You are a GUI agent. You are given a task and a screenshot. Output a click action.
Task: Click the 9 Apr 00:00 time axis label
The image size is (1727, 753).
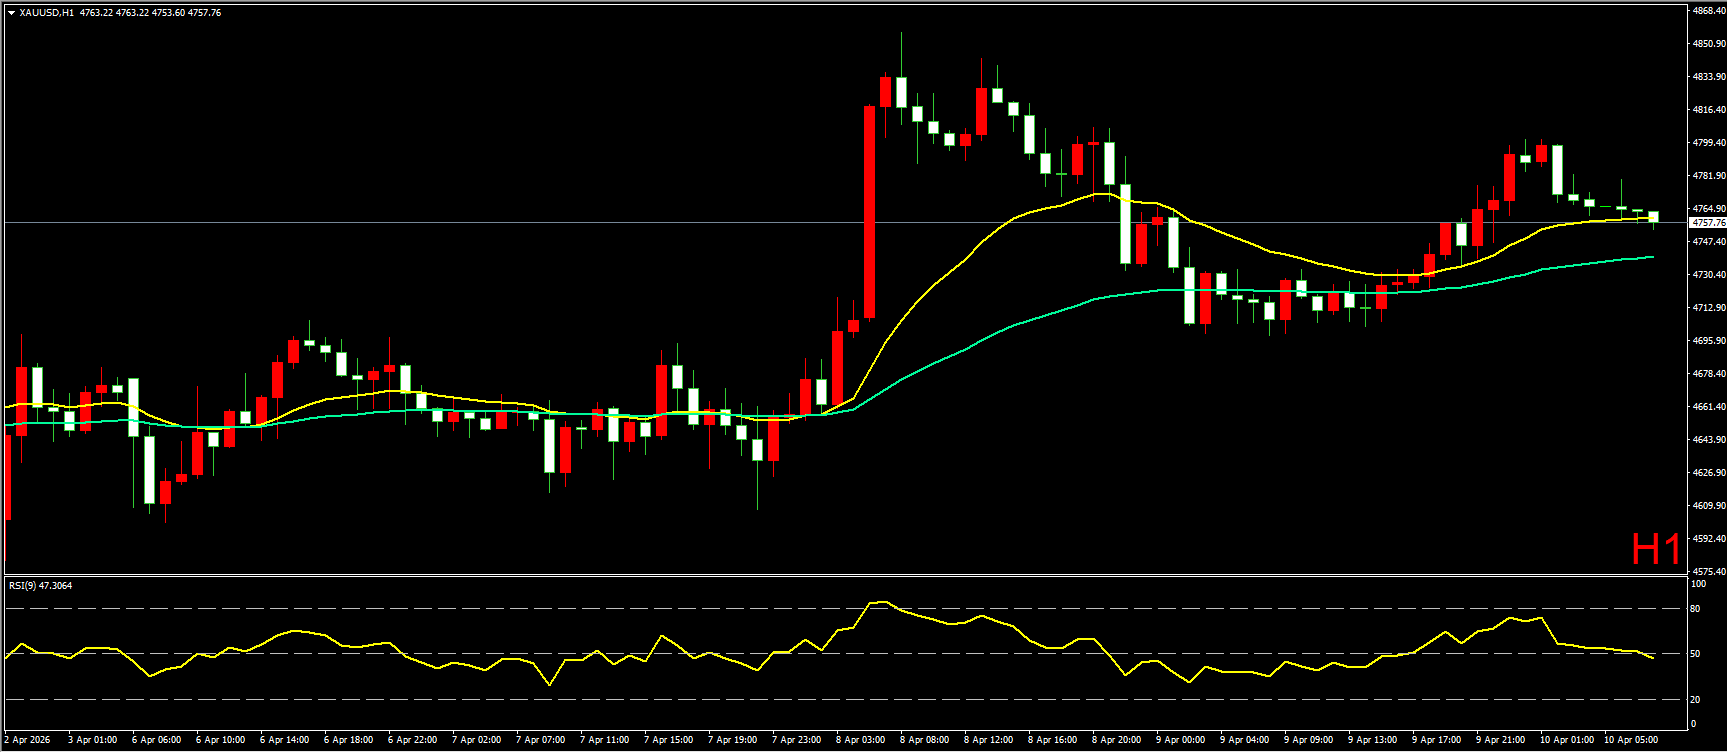(x=1180, y=740)
